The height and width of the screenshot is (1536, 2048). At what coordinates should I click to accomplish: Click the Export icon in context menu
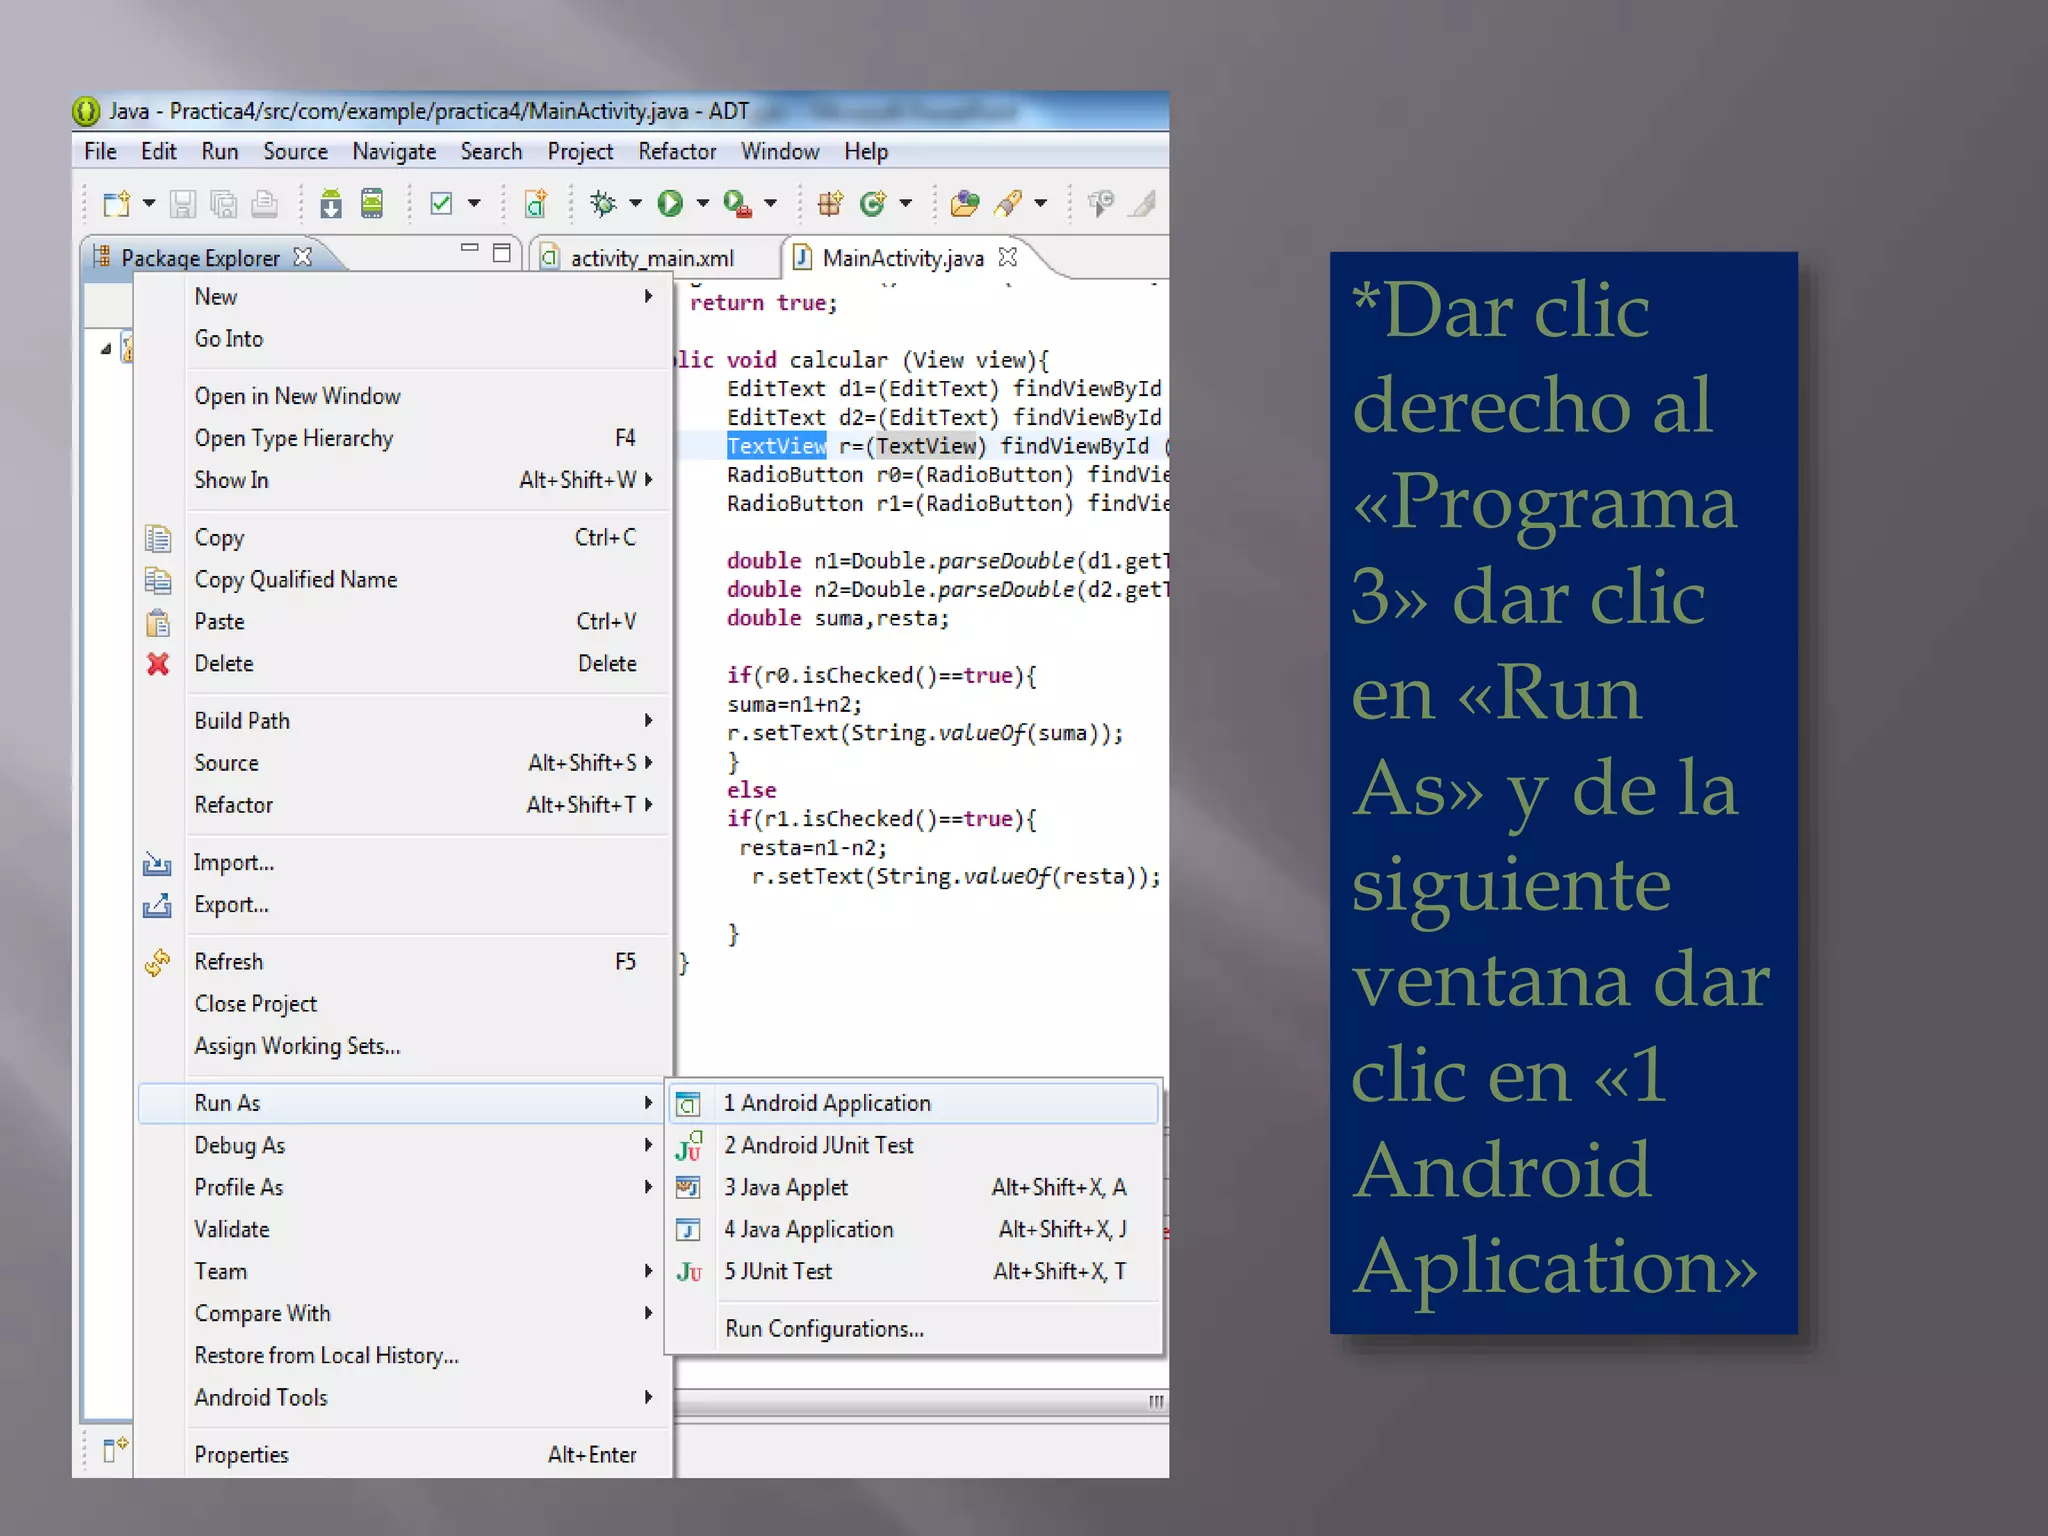point(157,905)
